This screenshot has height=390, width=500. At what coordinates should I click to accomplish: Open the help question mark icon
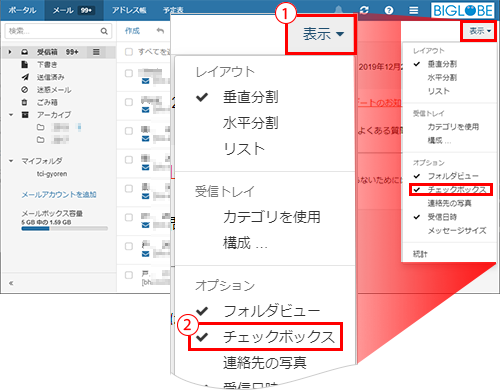point(389,10)
